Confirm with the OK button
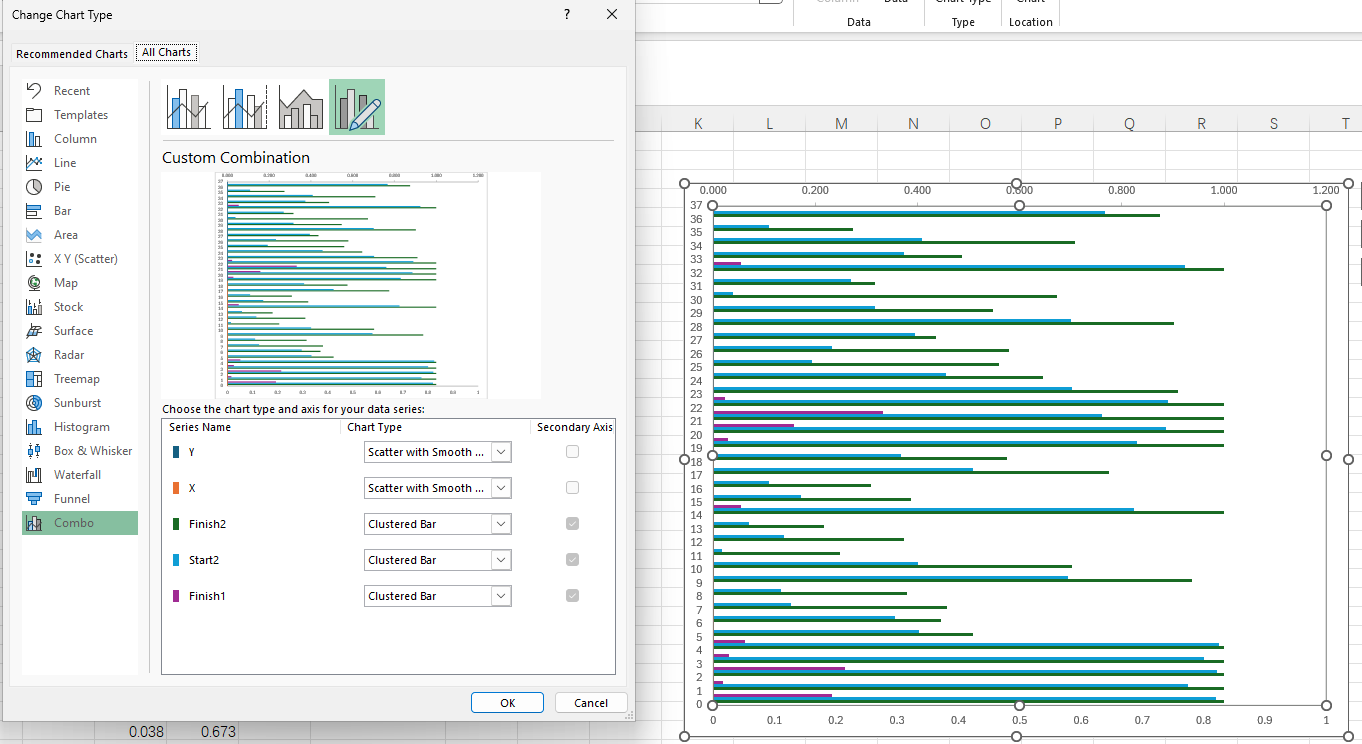The height and width of the screenshot is (744, 1362). [507, 703]
